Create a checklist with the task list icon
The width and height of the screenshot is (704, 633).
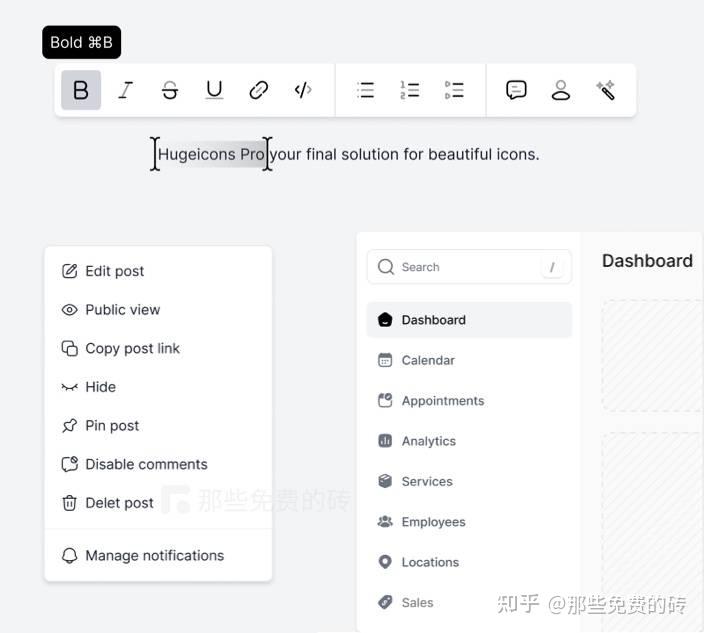(454, 90)
